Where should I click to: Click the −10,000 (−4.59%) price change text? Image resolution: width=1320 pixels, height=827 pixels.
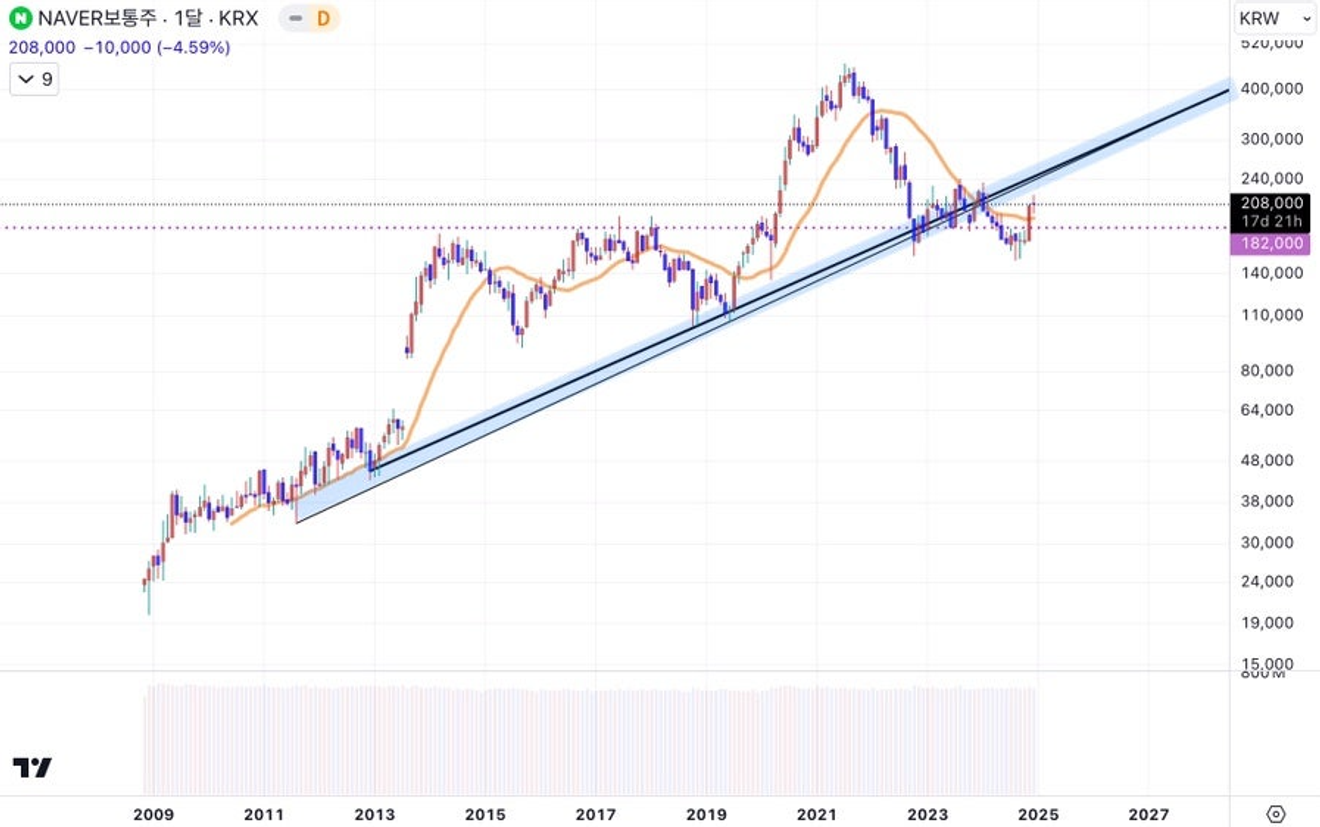[156, 47]
